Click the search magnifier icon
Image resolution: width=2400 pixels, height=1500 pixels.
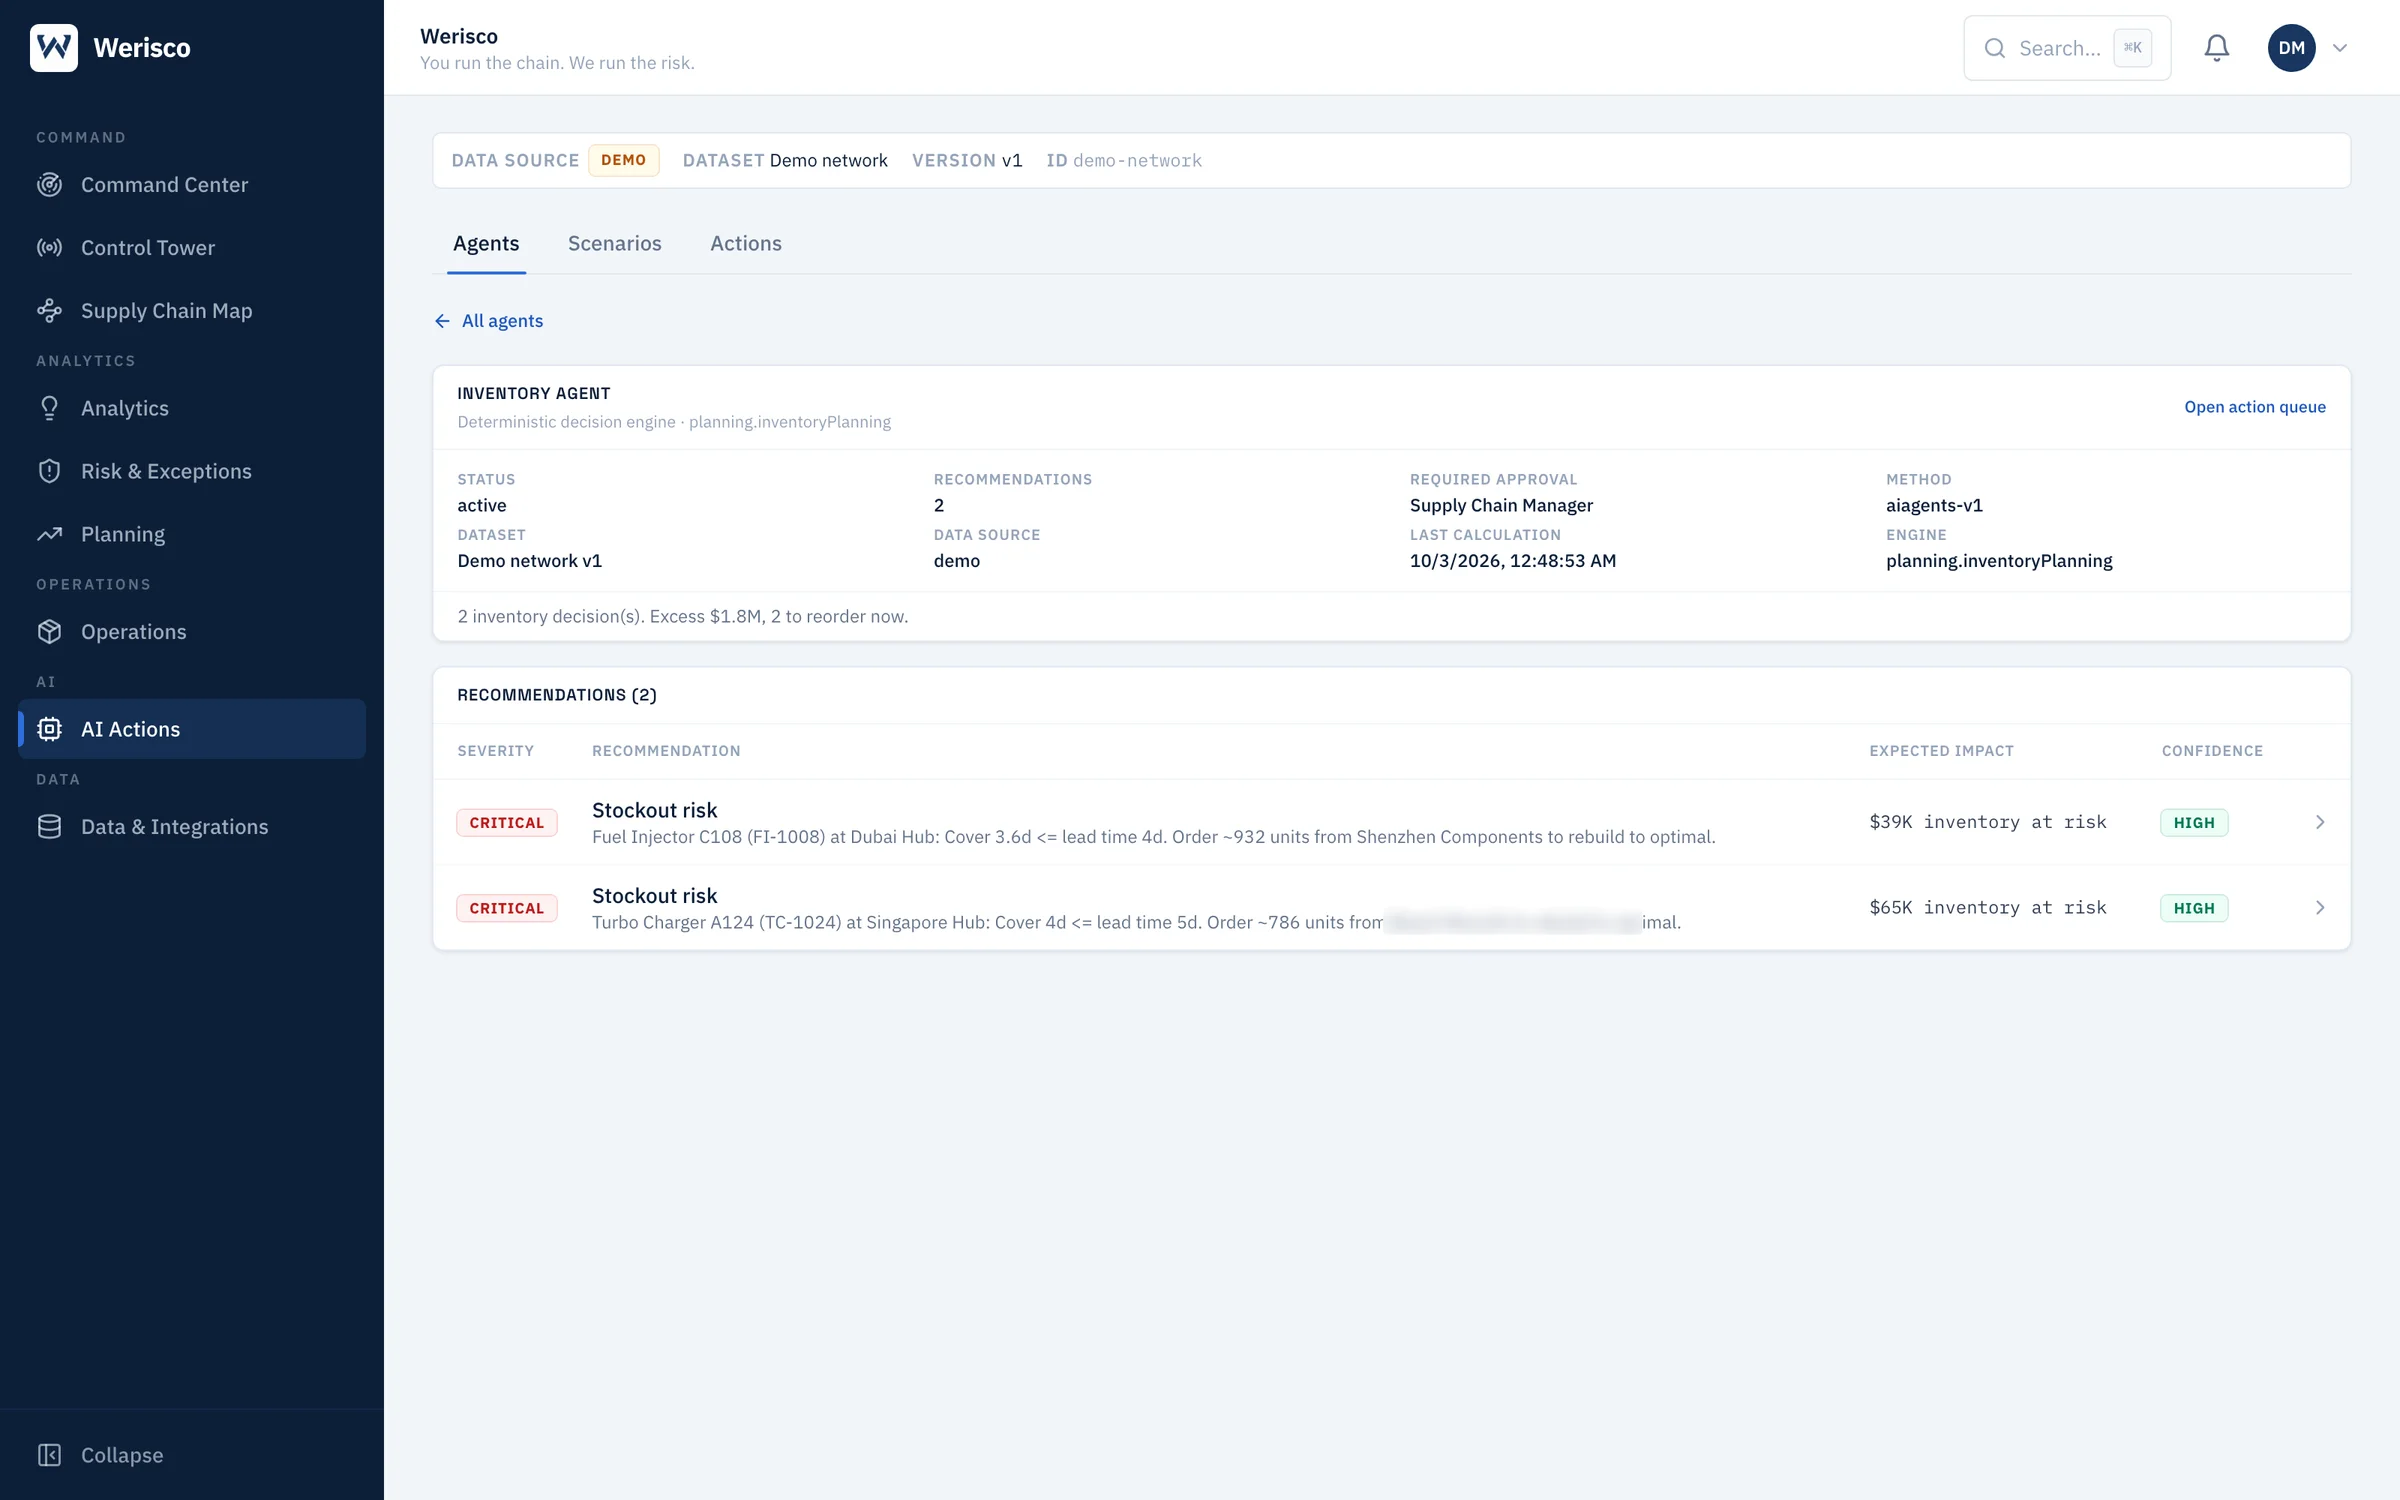pos(1995,48)
